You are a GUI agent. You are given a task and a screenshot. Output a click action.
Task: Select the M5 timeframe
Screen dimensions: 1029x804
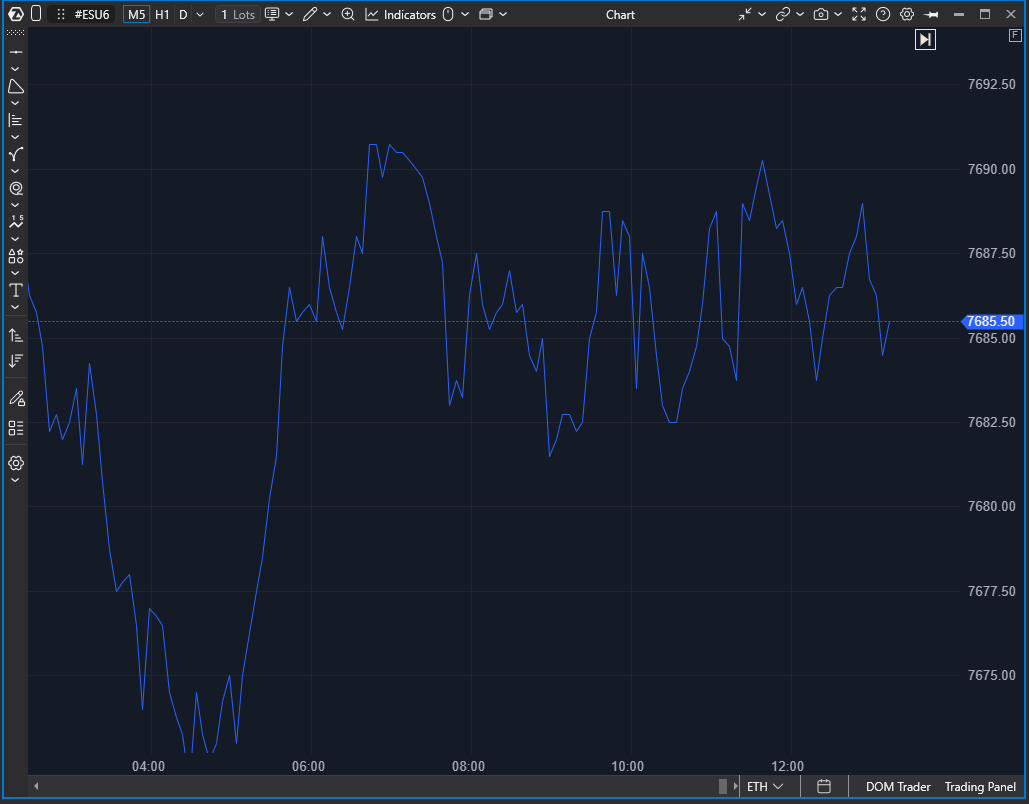tap(136, 14)
